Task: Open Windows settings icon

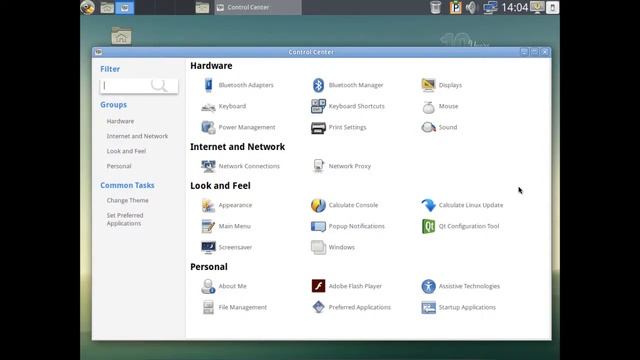Action: coord(318,247)
